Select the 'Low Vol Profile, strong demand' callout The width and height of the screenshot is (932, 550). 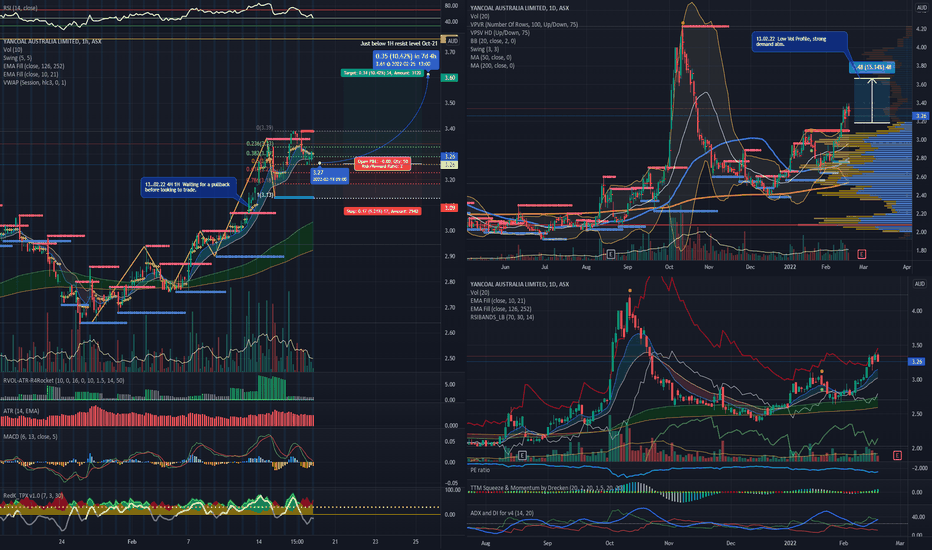pos(799,42)
